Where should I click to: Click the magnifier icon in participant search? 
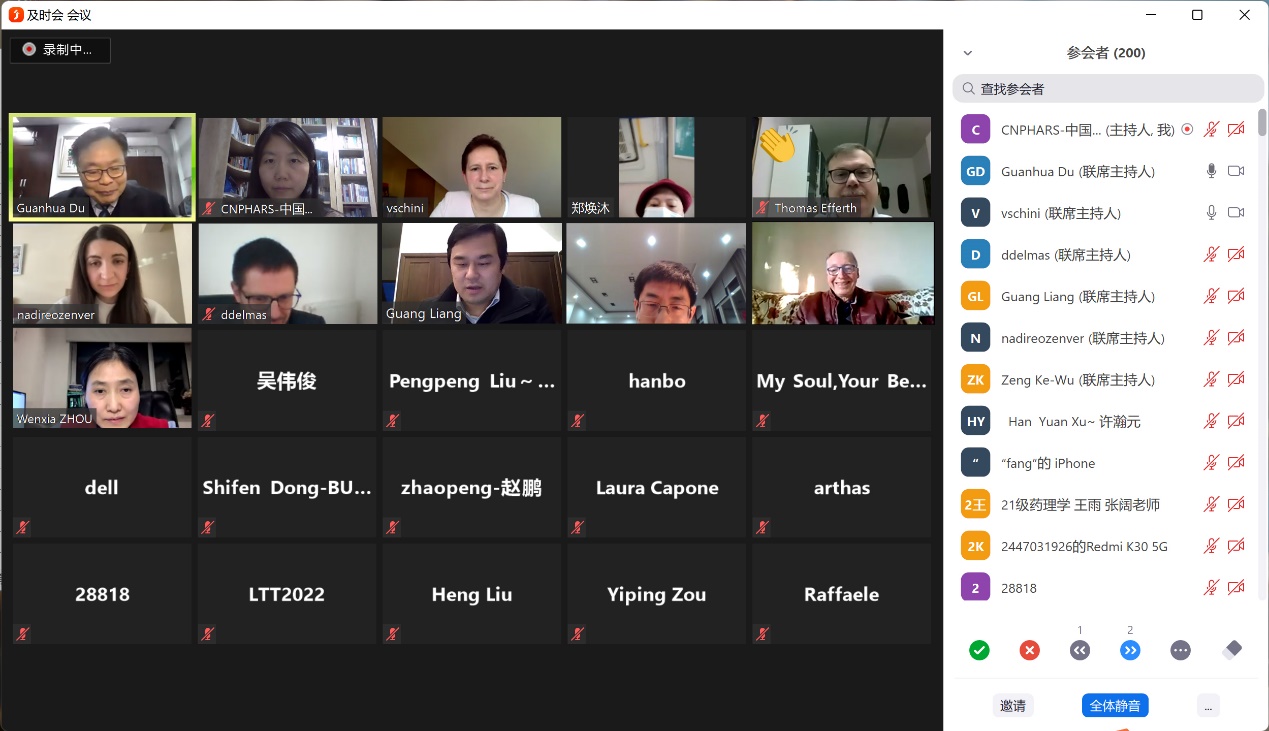point(968,89)
